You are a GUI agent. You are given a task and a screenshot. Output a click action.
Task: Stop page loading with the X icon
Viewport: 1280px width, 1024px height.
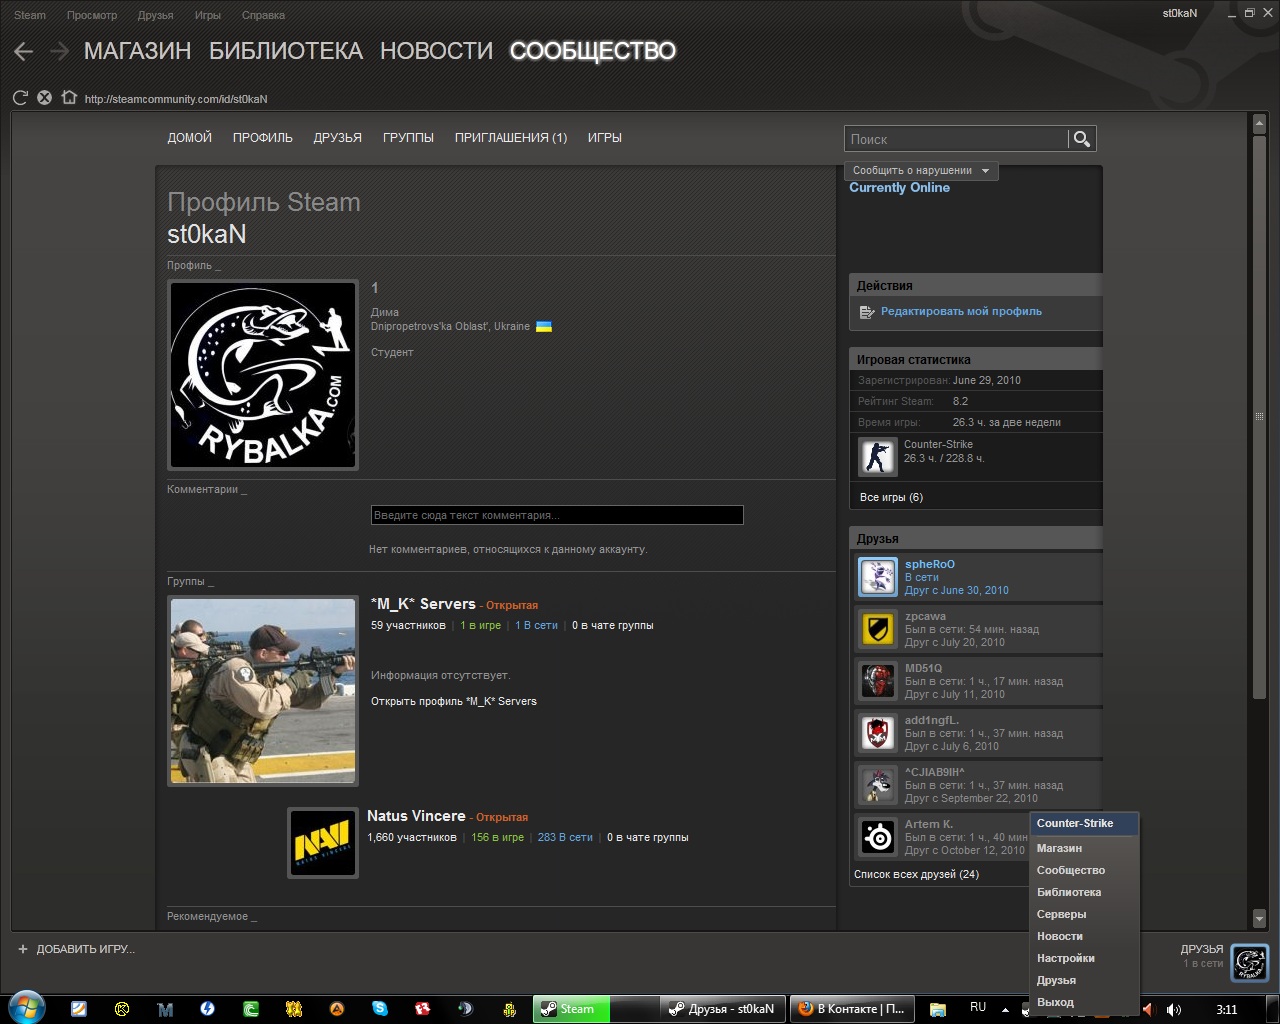(44, 98)
